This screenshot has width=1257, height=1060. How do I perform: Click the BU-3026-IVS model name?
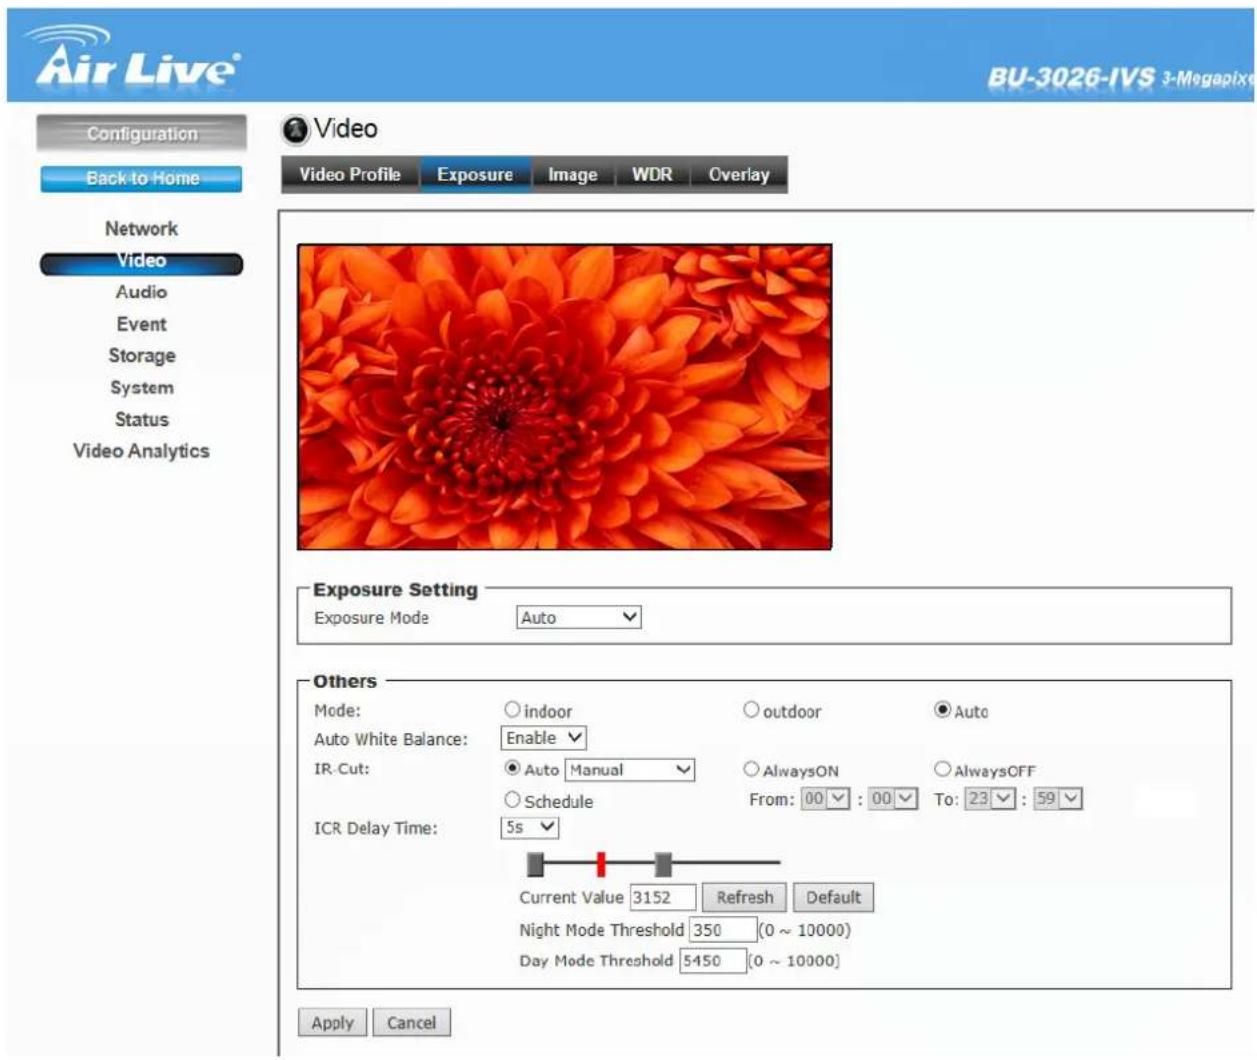[1071, 78]
